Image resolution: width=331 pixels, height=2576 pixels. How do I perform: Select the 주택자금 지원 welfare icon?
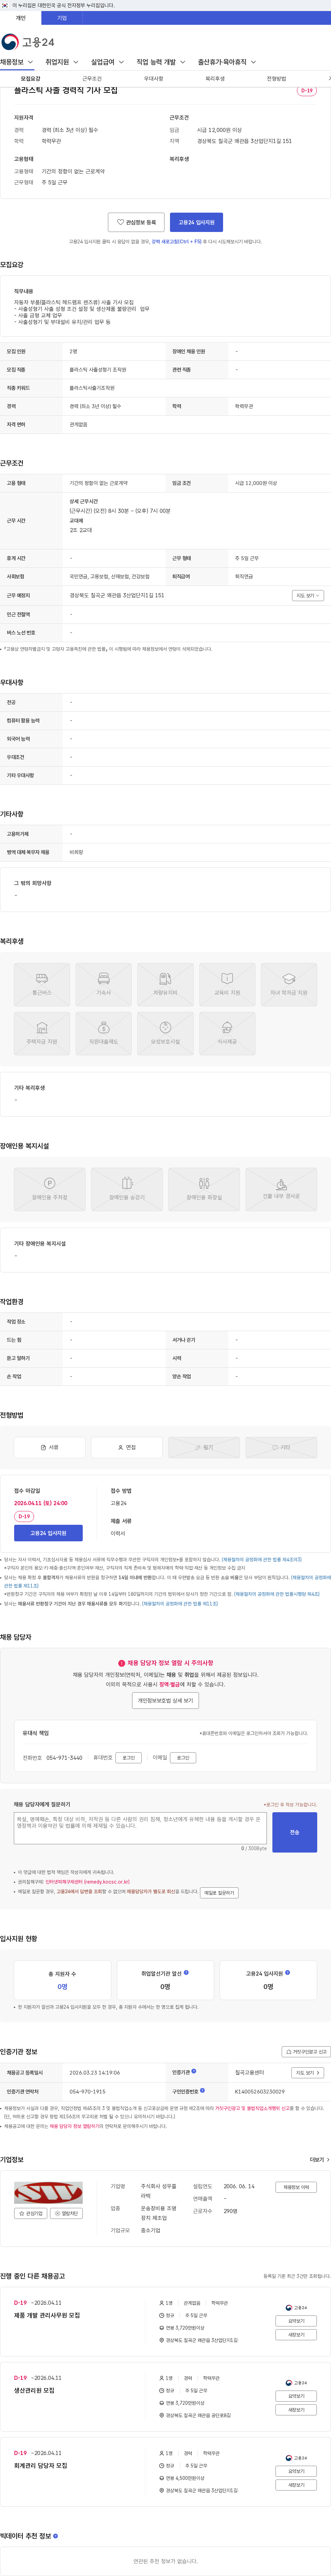coord(42,1033)
